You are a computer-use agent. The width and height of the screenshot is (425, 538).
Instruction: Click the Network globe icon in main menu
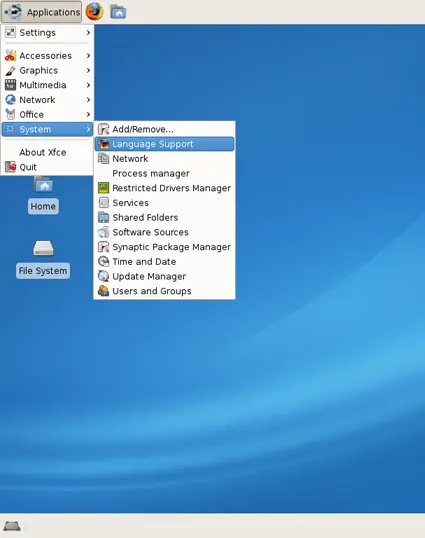11,100
